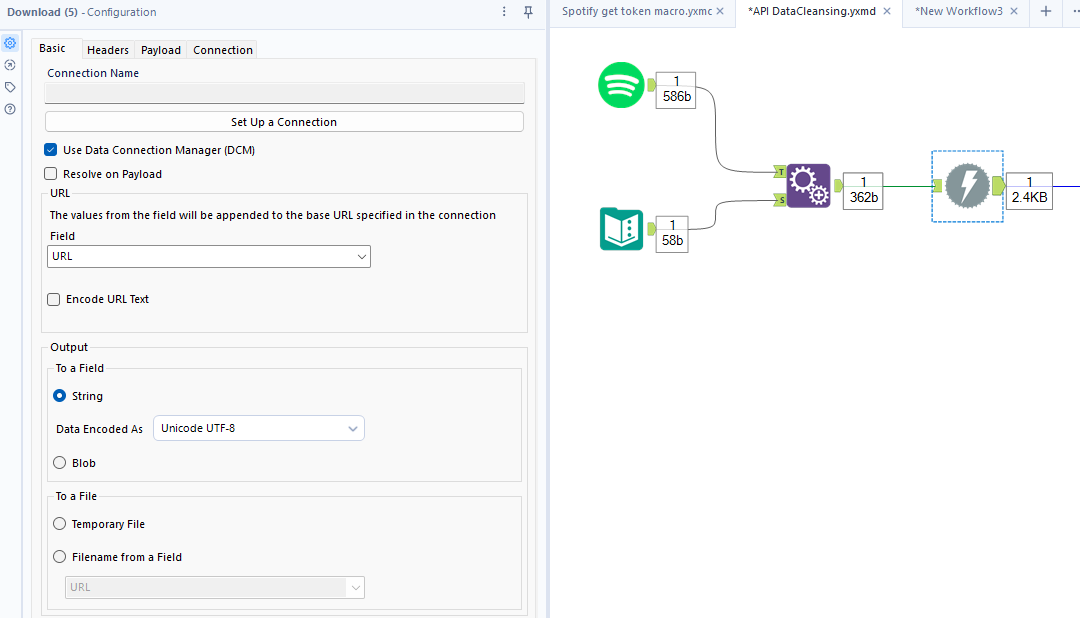Switch to the Headers tab
The width and height of the screenshot is (1080, 618).
click(108, 50)
